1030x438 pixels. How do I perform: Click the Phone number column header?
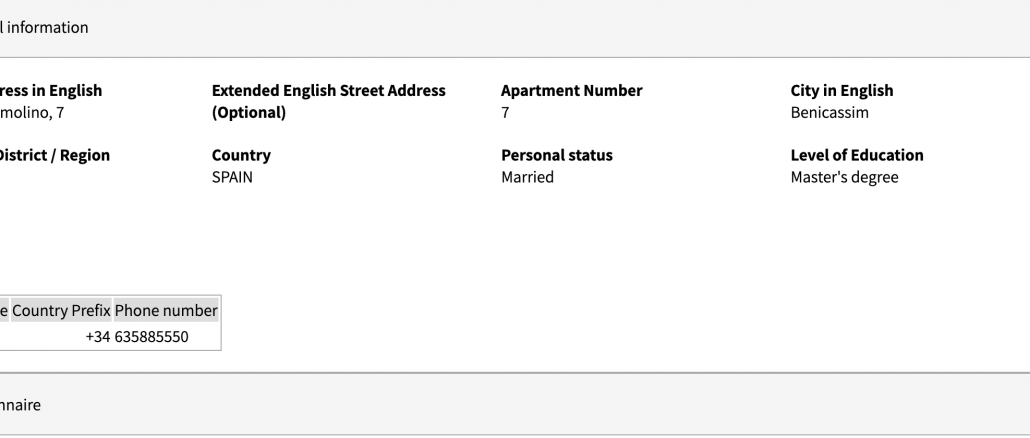click(166, 311)
